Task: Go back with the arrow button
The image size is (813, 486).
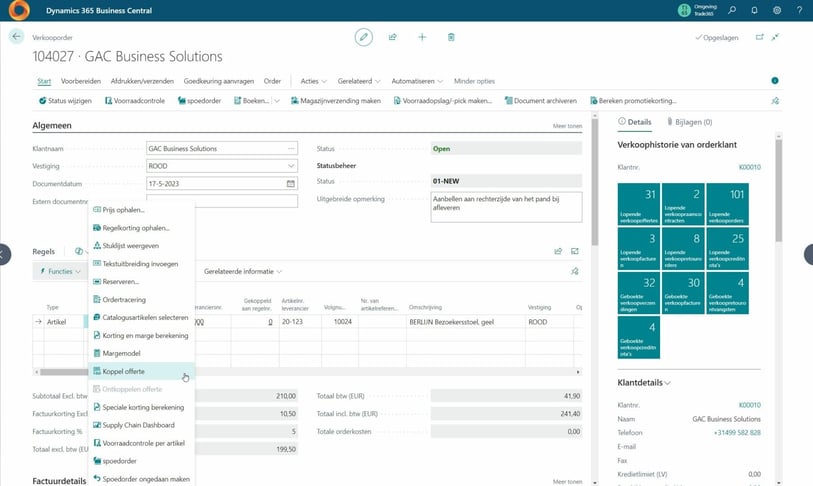Action: 16,36
